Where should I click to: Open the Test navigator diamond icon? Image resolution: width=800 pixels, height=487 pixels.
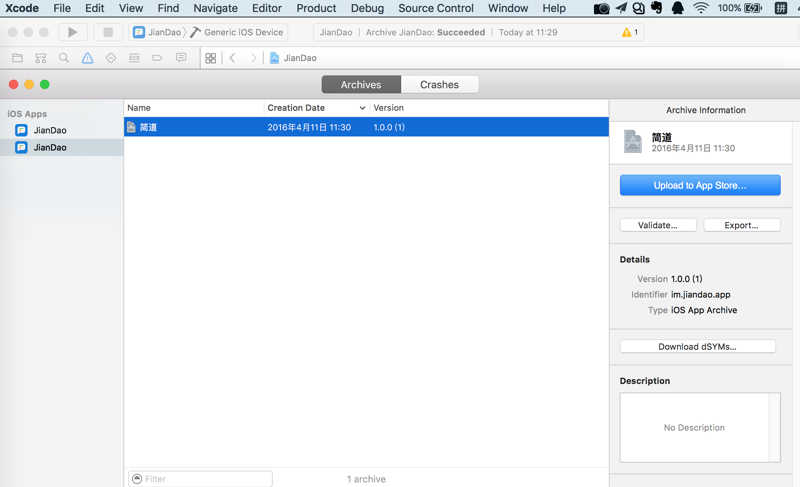point(111,58)
